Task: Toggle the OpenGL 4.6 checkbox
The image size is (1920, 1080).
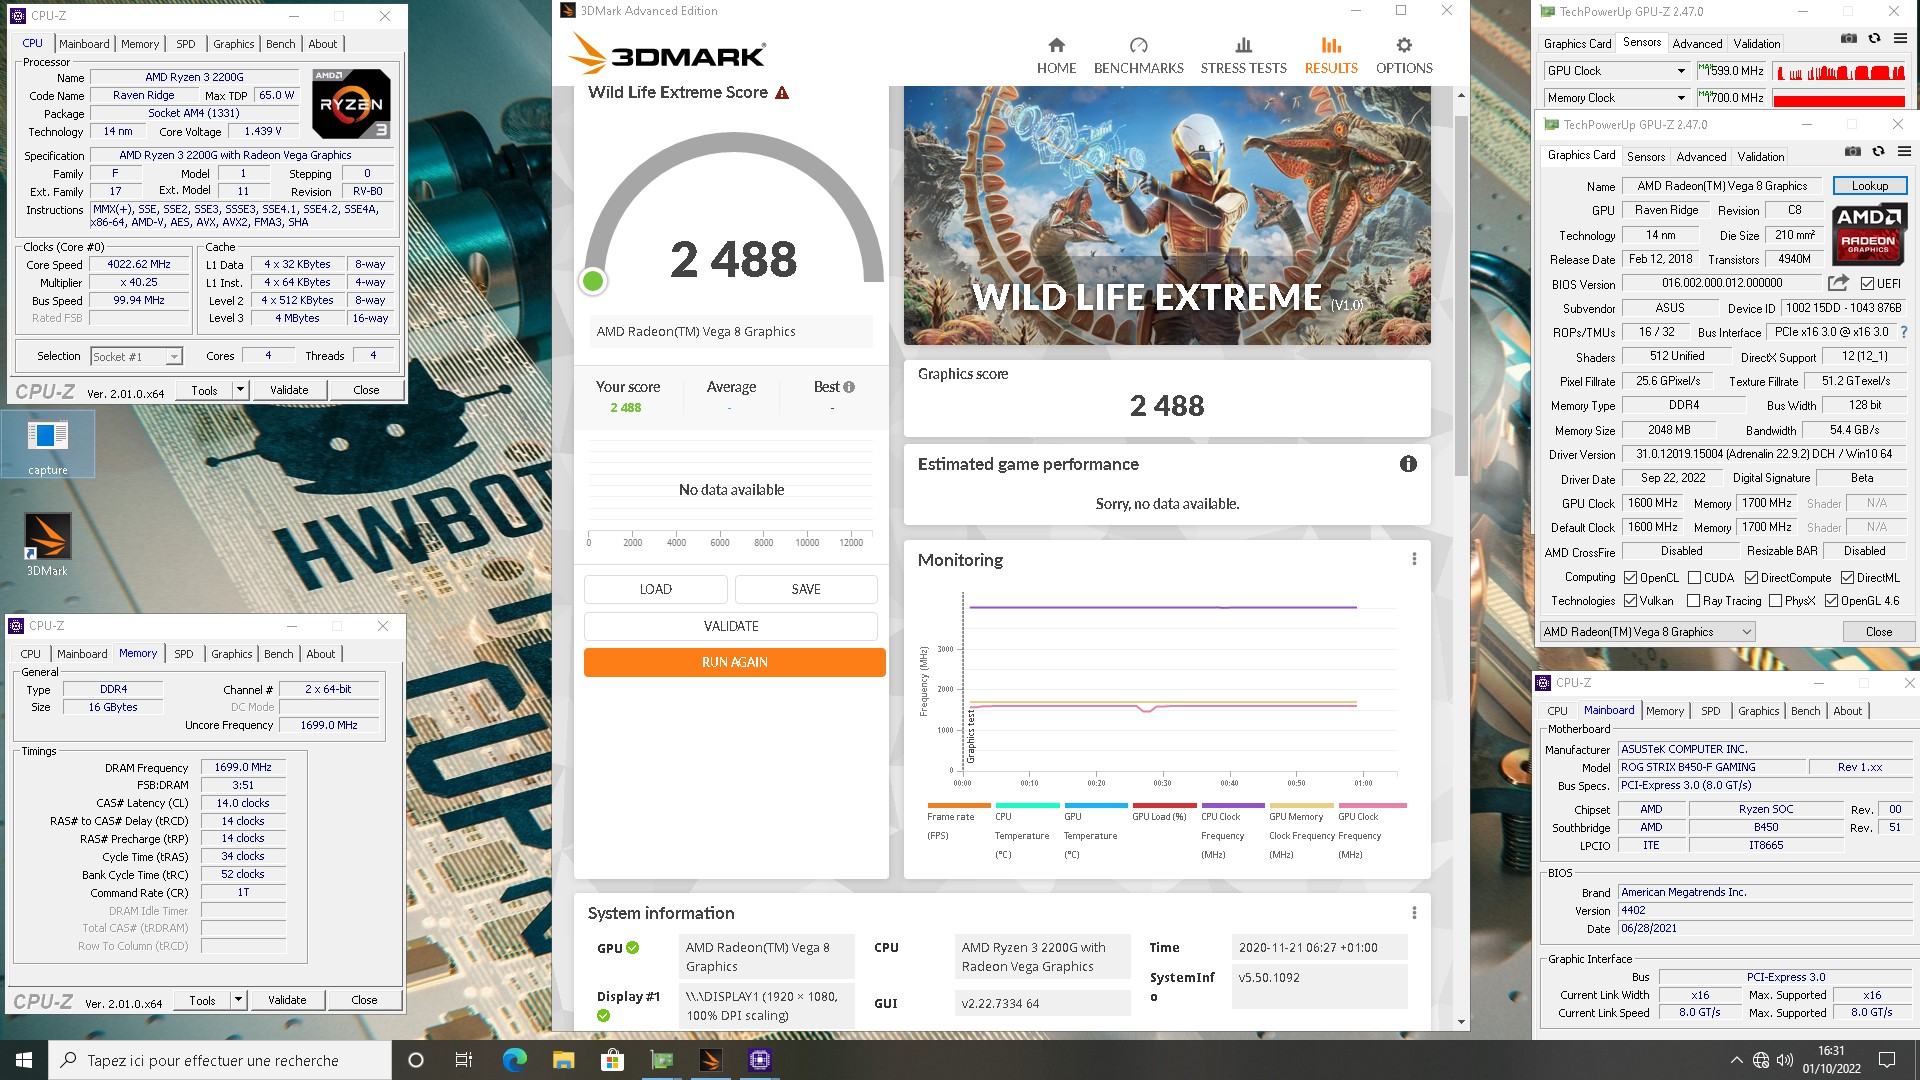Action: (1831, 601)
